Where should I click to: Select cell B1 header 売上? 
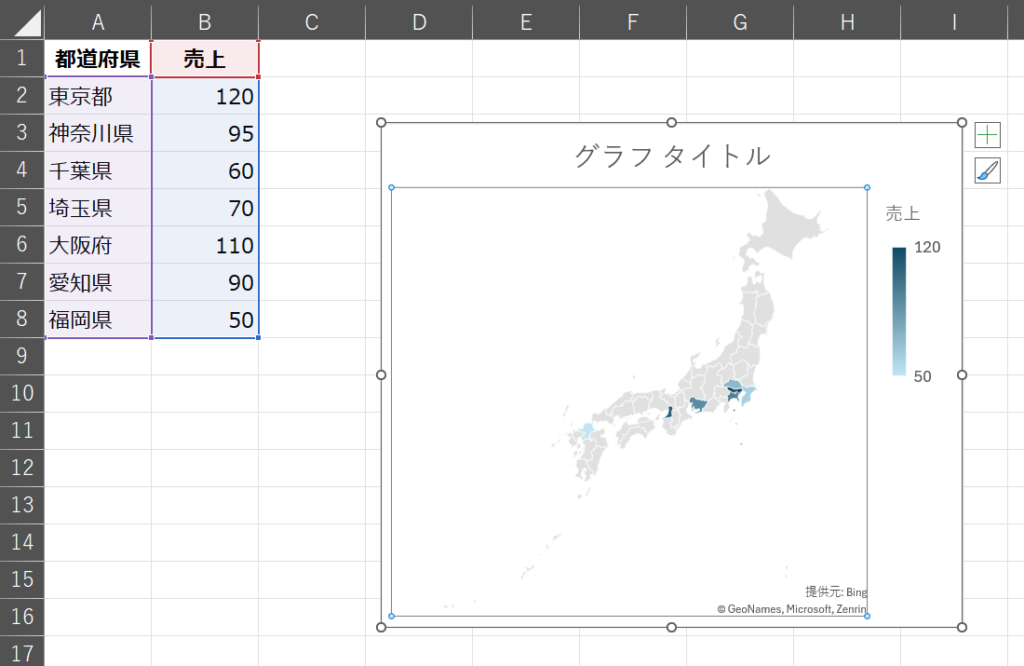tap(205, 59)
